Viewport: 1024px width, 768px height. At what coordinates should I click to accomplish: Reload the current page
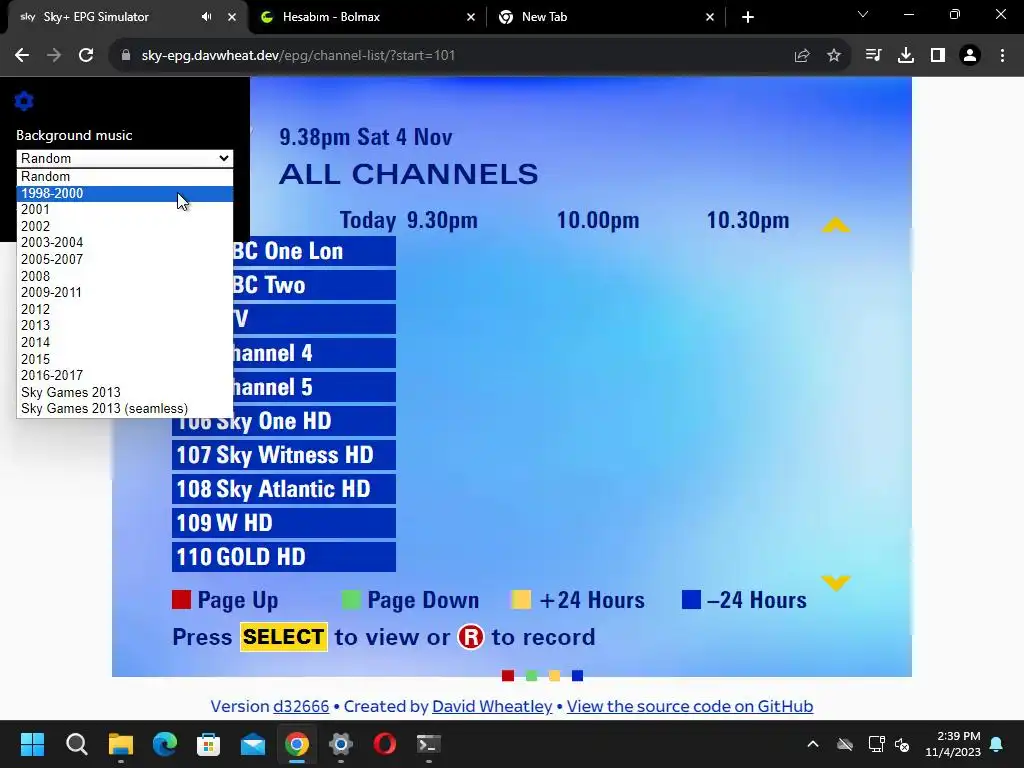tap(86, 56)
